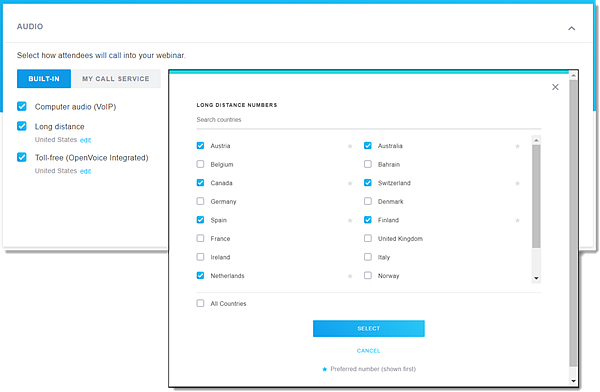Click United States under Long distance
The width and height of the screenshot is (600, 392).
[x=56, y=140]
